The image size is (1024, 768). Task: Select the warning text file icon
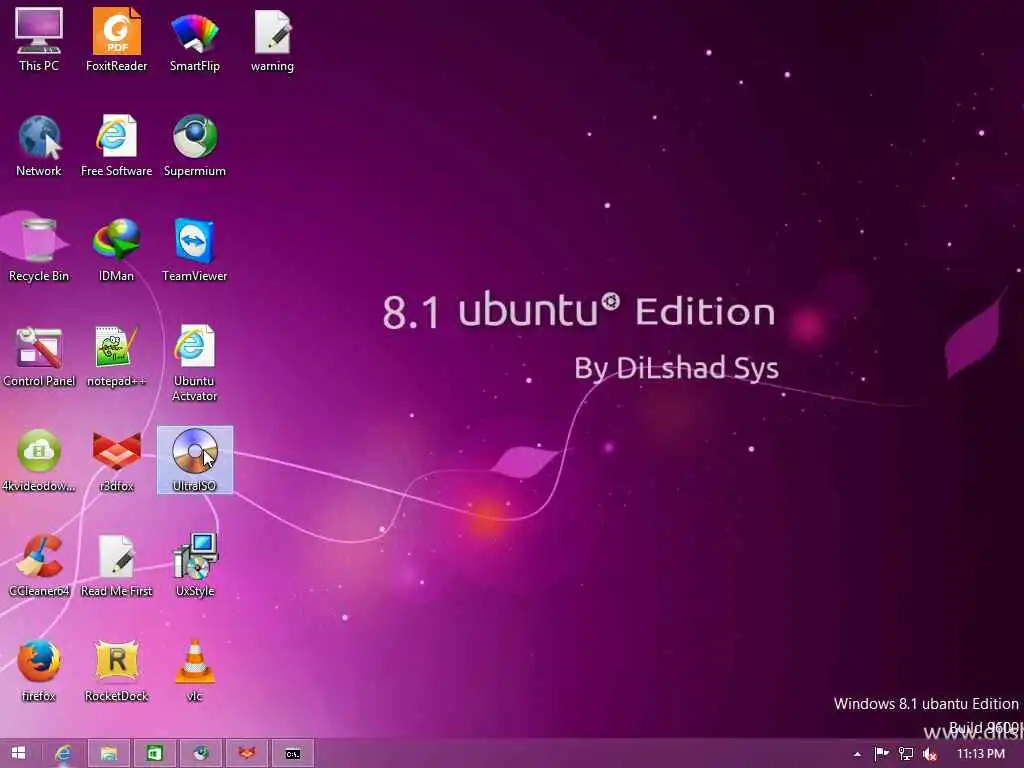[272, 39]
